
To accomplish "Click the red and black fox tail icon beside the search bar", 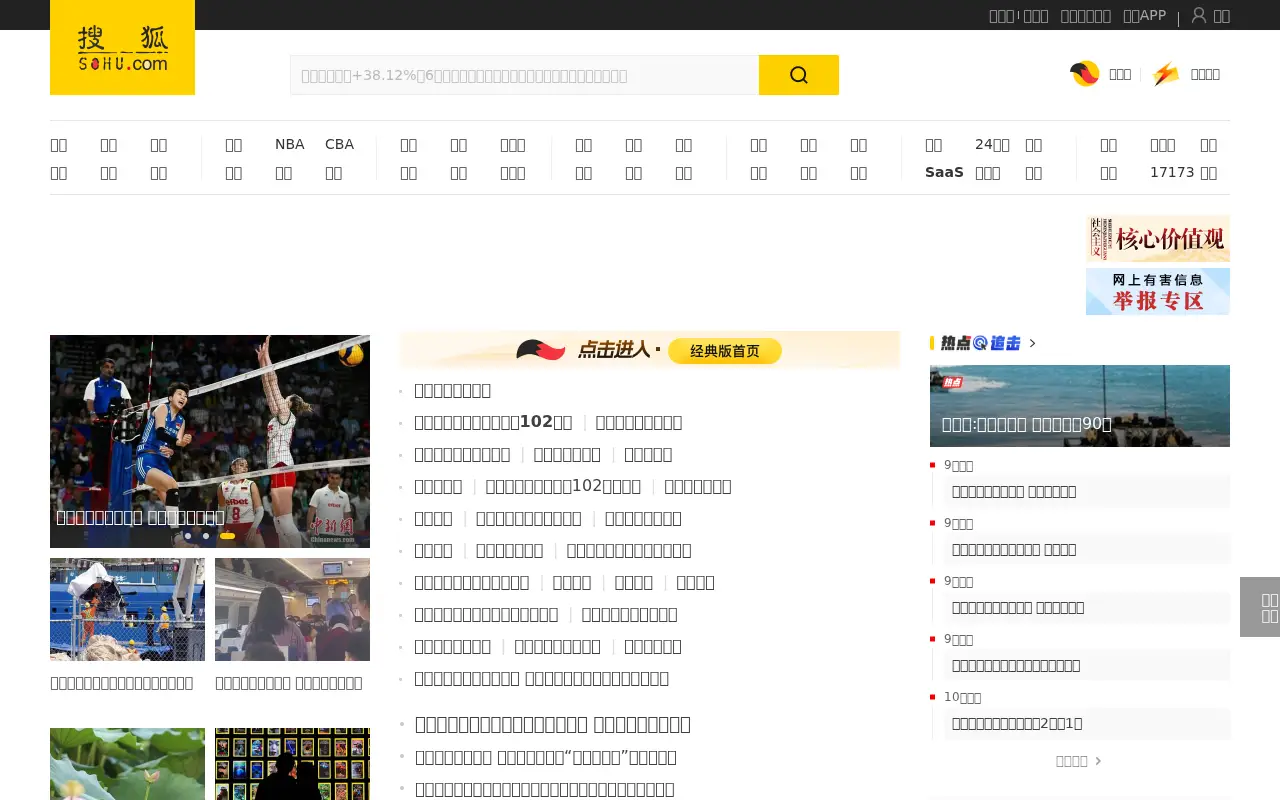I will pyautogui.click(x=1085, y=74).
